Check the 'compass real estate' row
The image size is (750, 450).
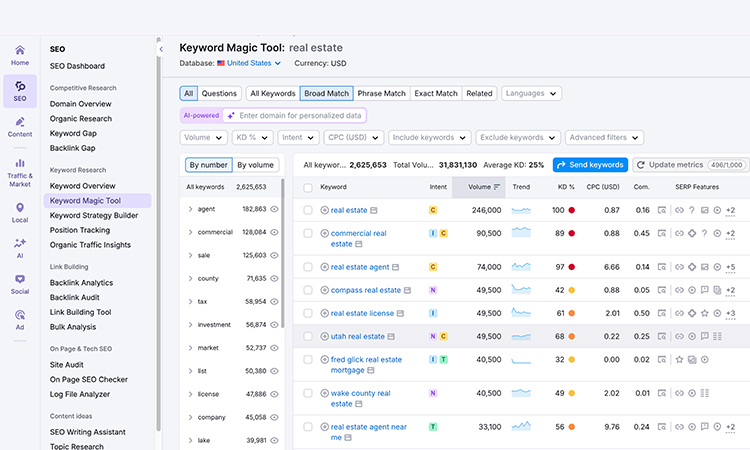pos(308,290)
